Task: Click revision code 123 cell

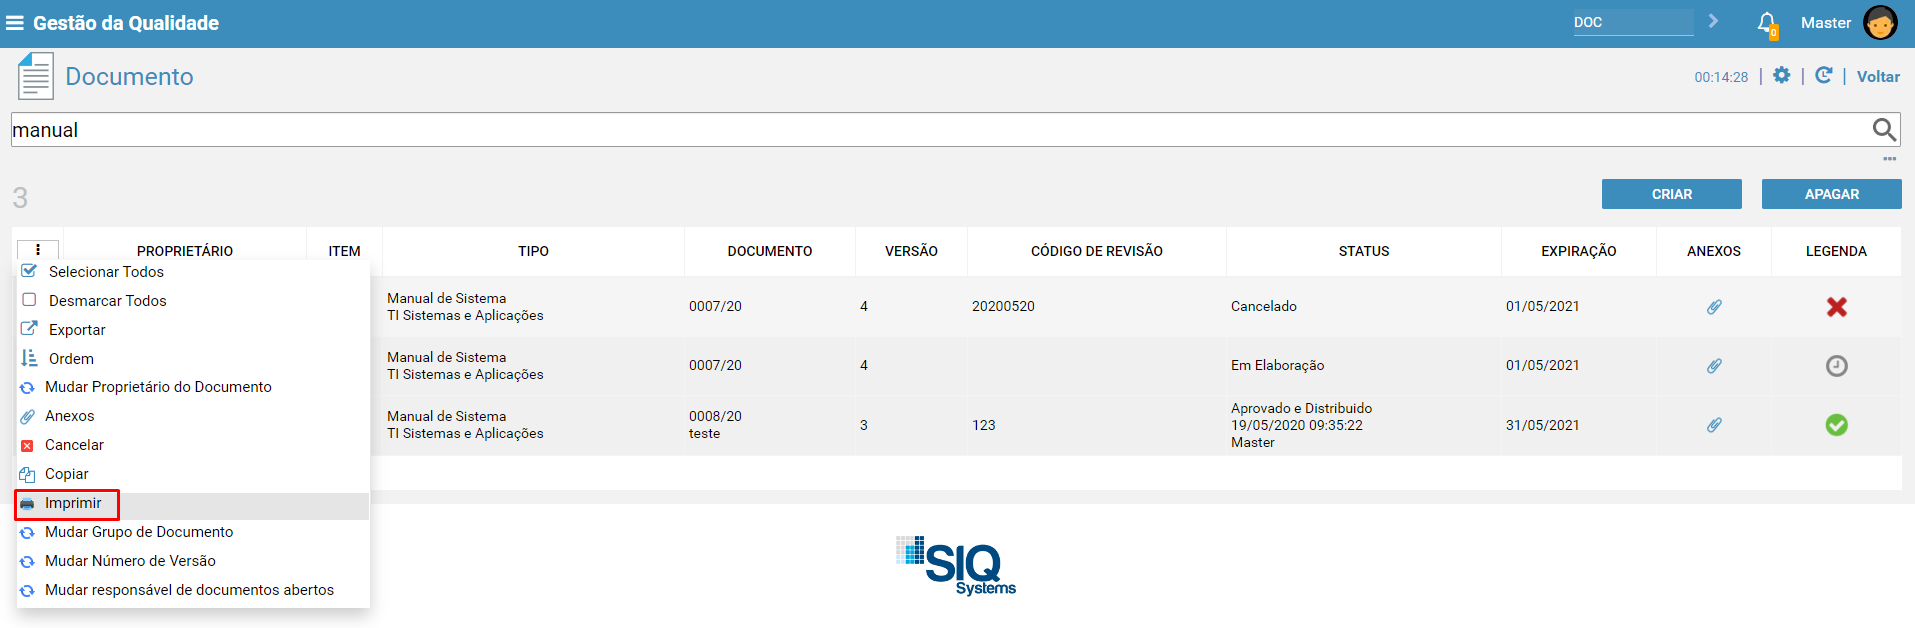Action: click(983, 425)
